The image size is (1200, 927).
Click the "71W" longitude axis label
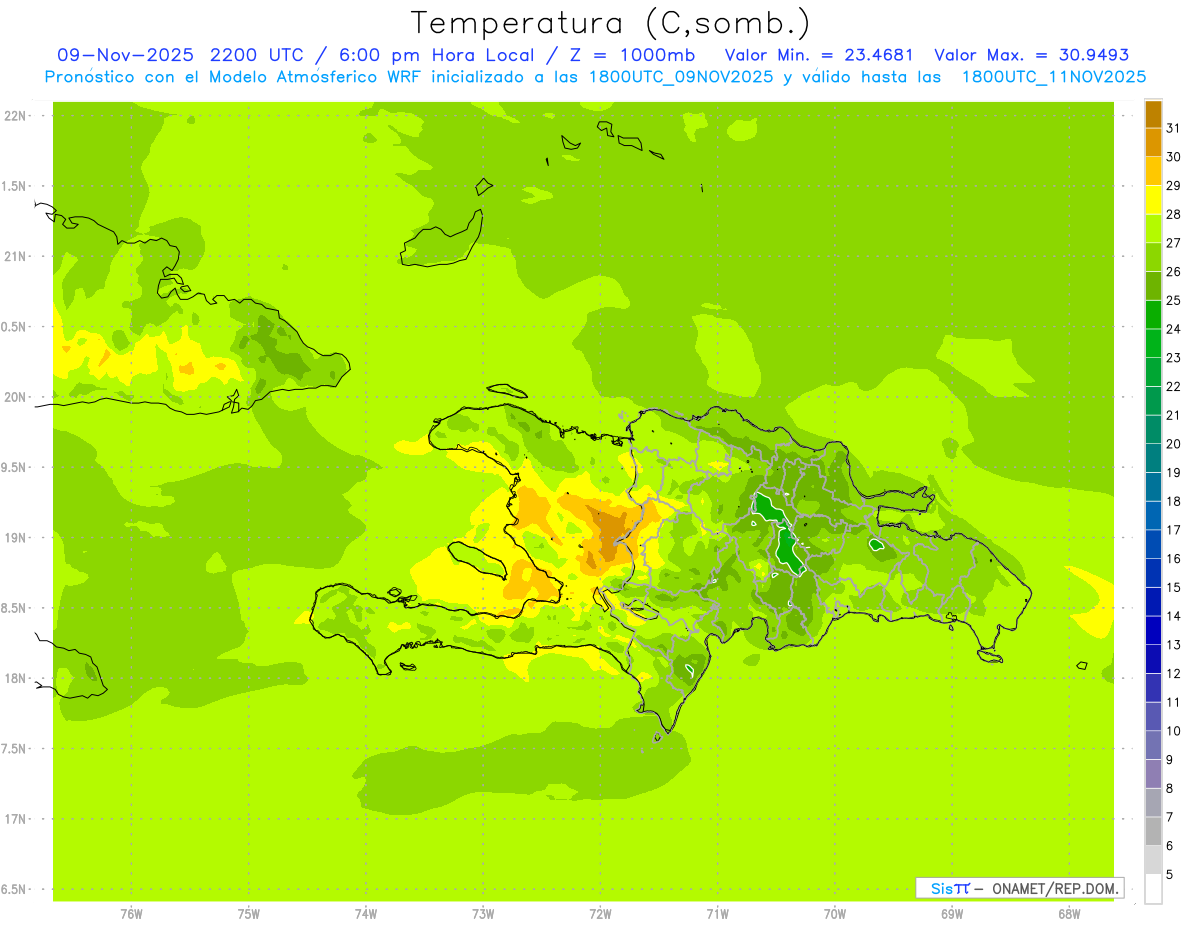[717, 914]
